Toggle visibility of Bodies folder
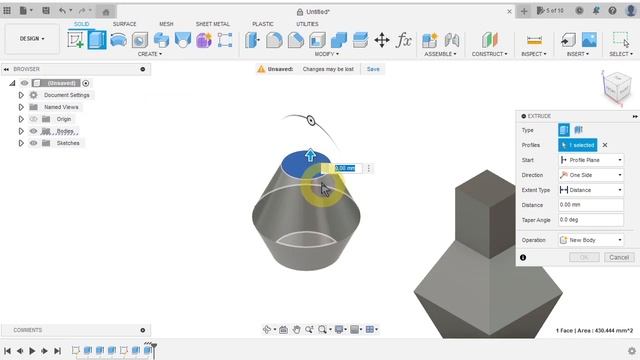The width and height of the screenshot is (640, 360). point(33,131)
